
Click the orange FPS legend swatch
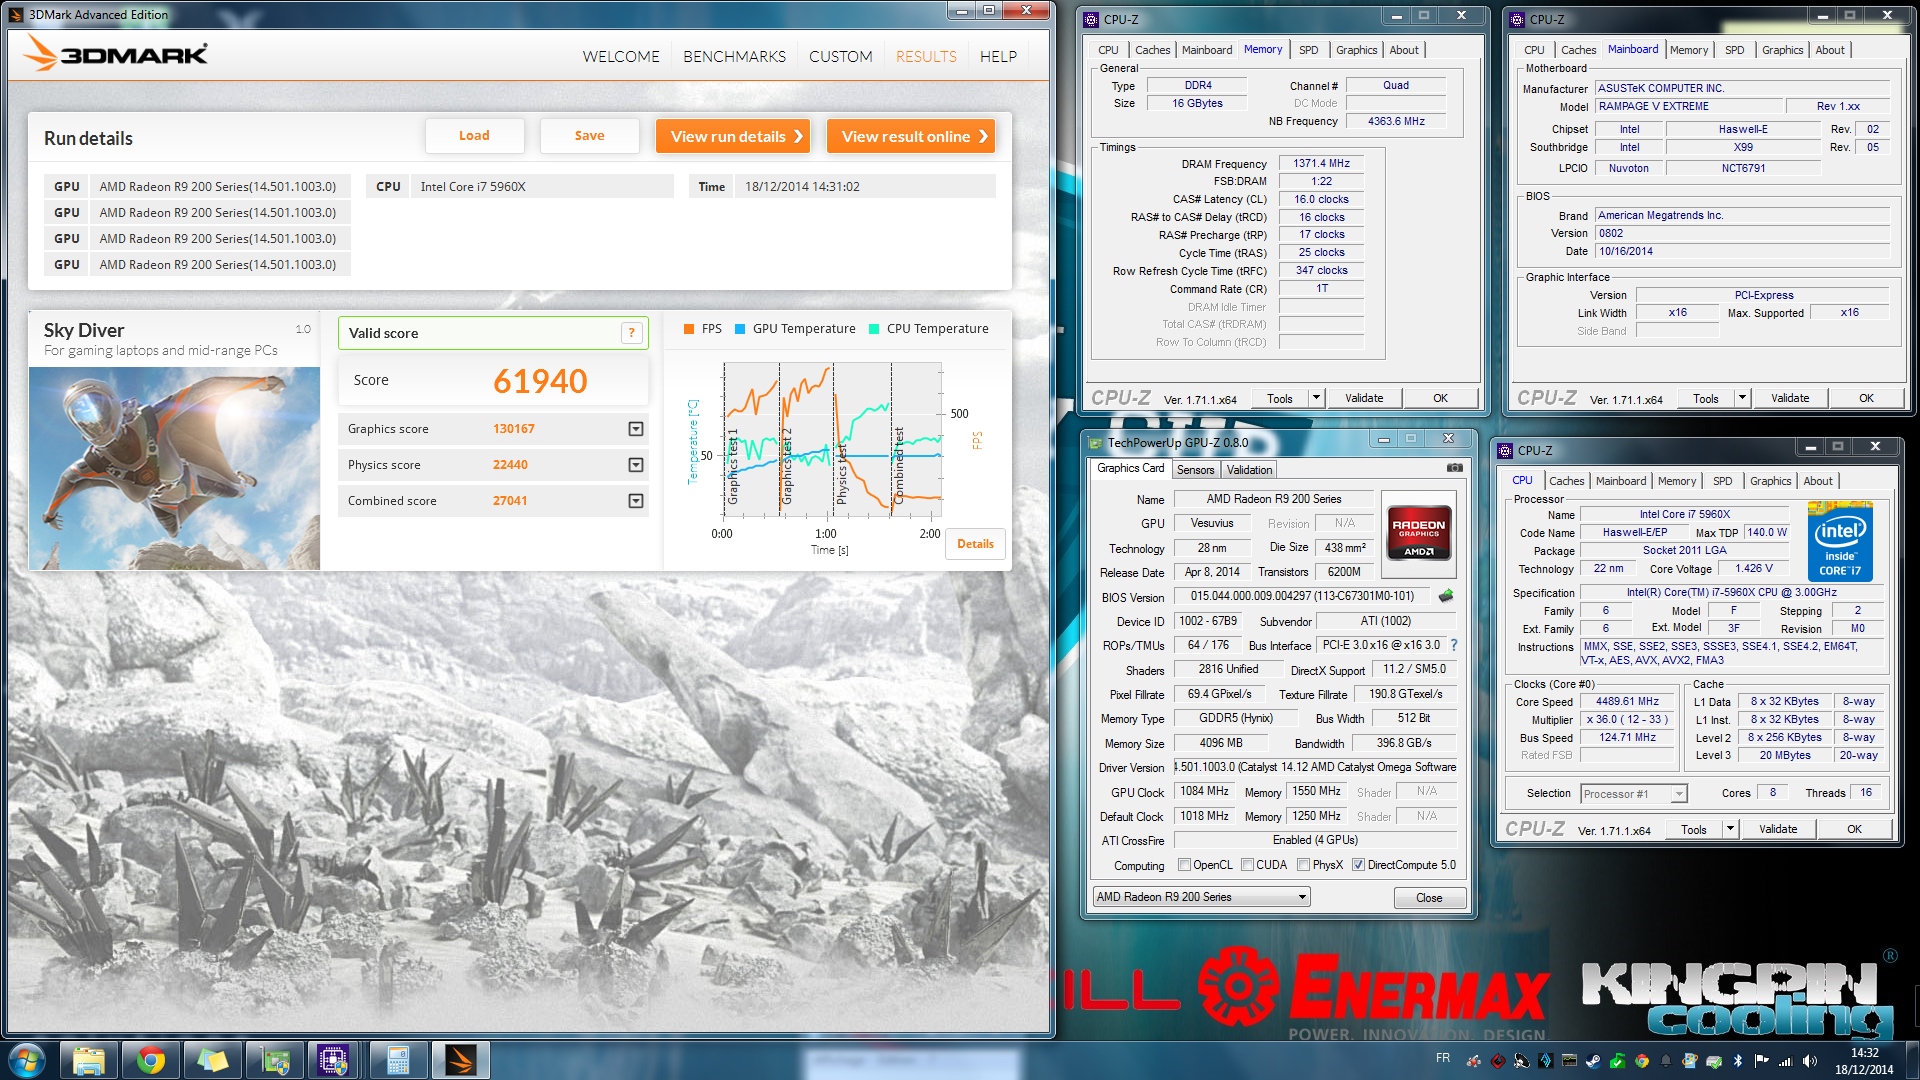click(x=688, y=329)
